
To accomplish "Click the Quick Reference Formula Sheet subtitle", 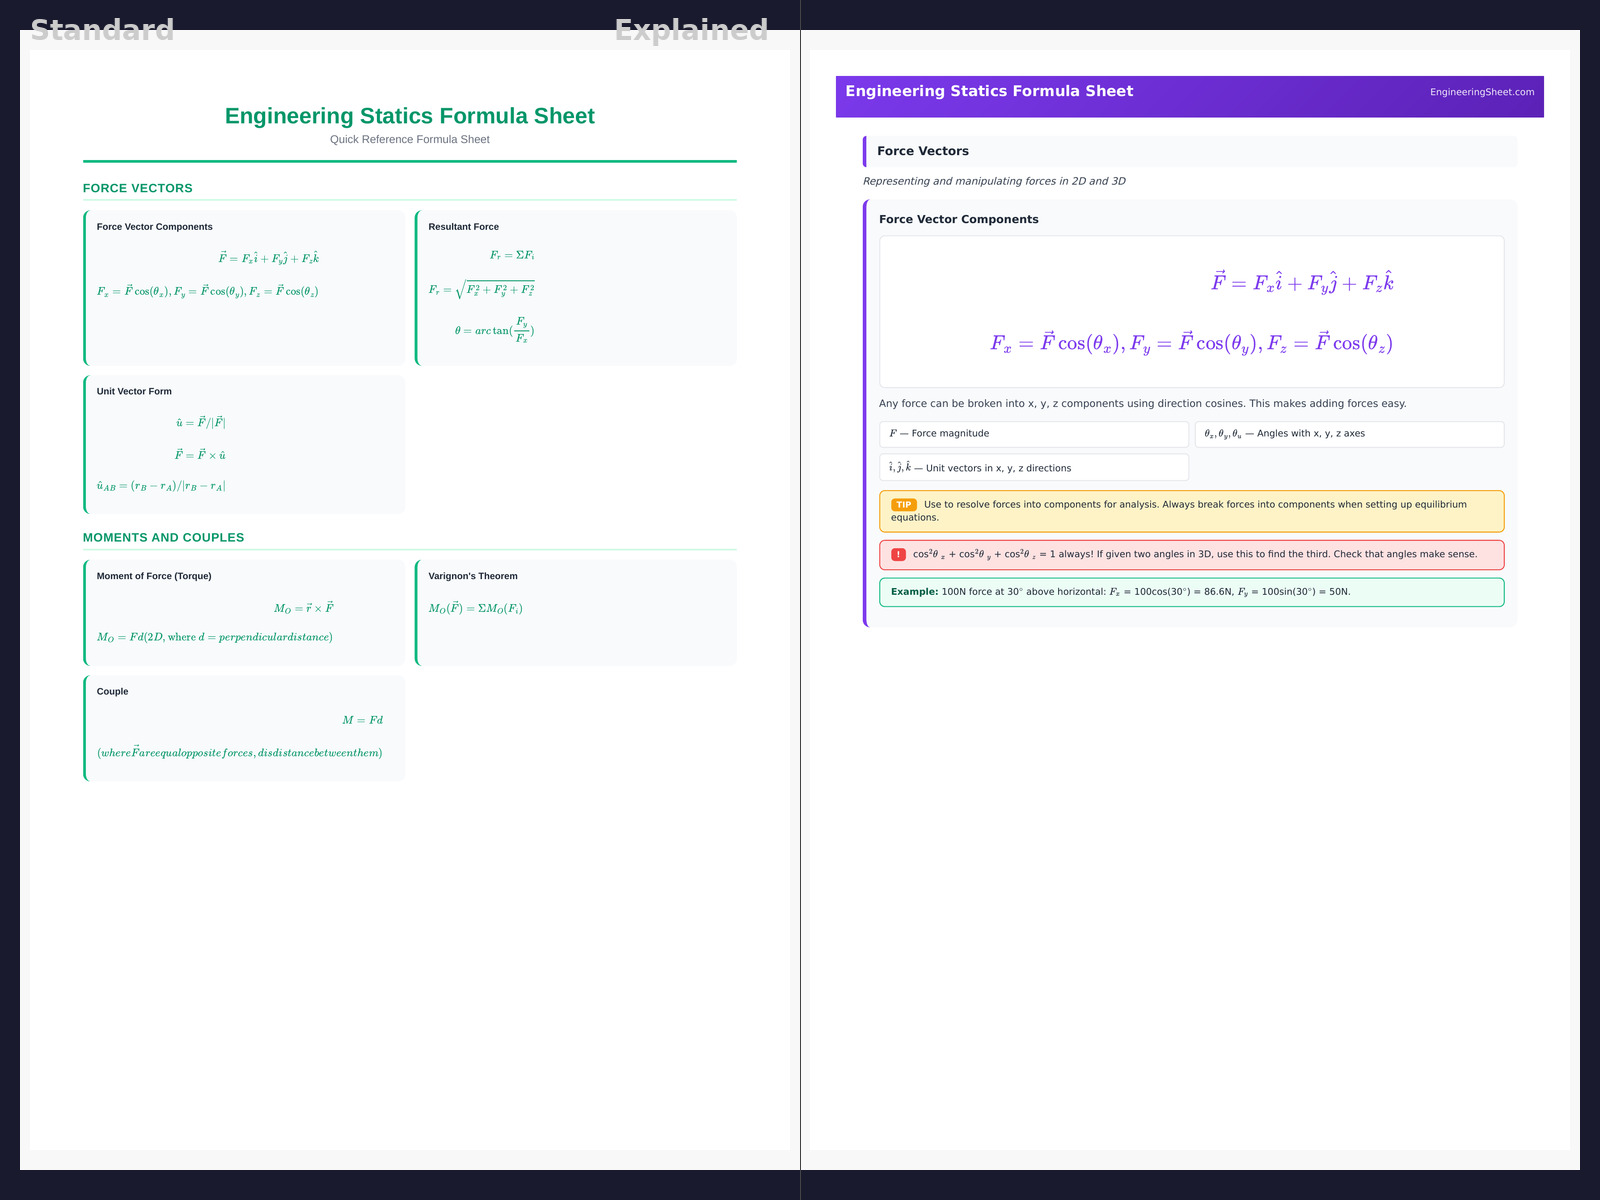I will pyautogui.click(x=409, y=139).
